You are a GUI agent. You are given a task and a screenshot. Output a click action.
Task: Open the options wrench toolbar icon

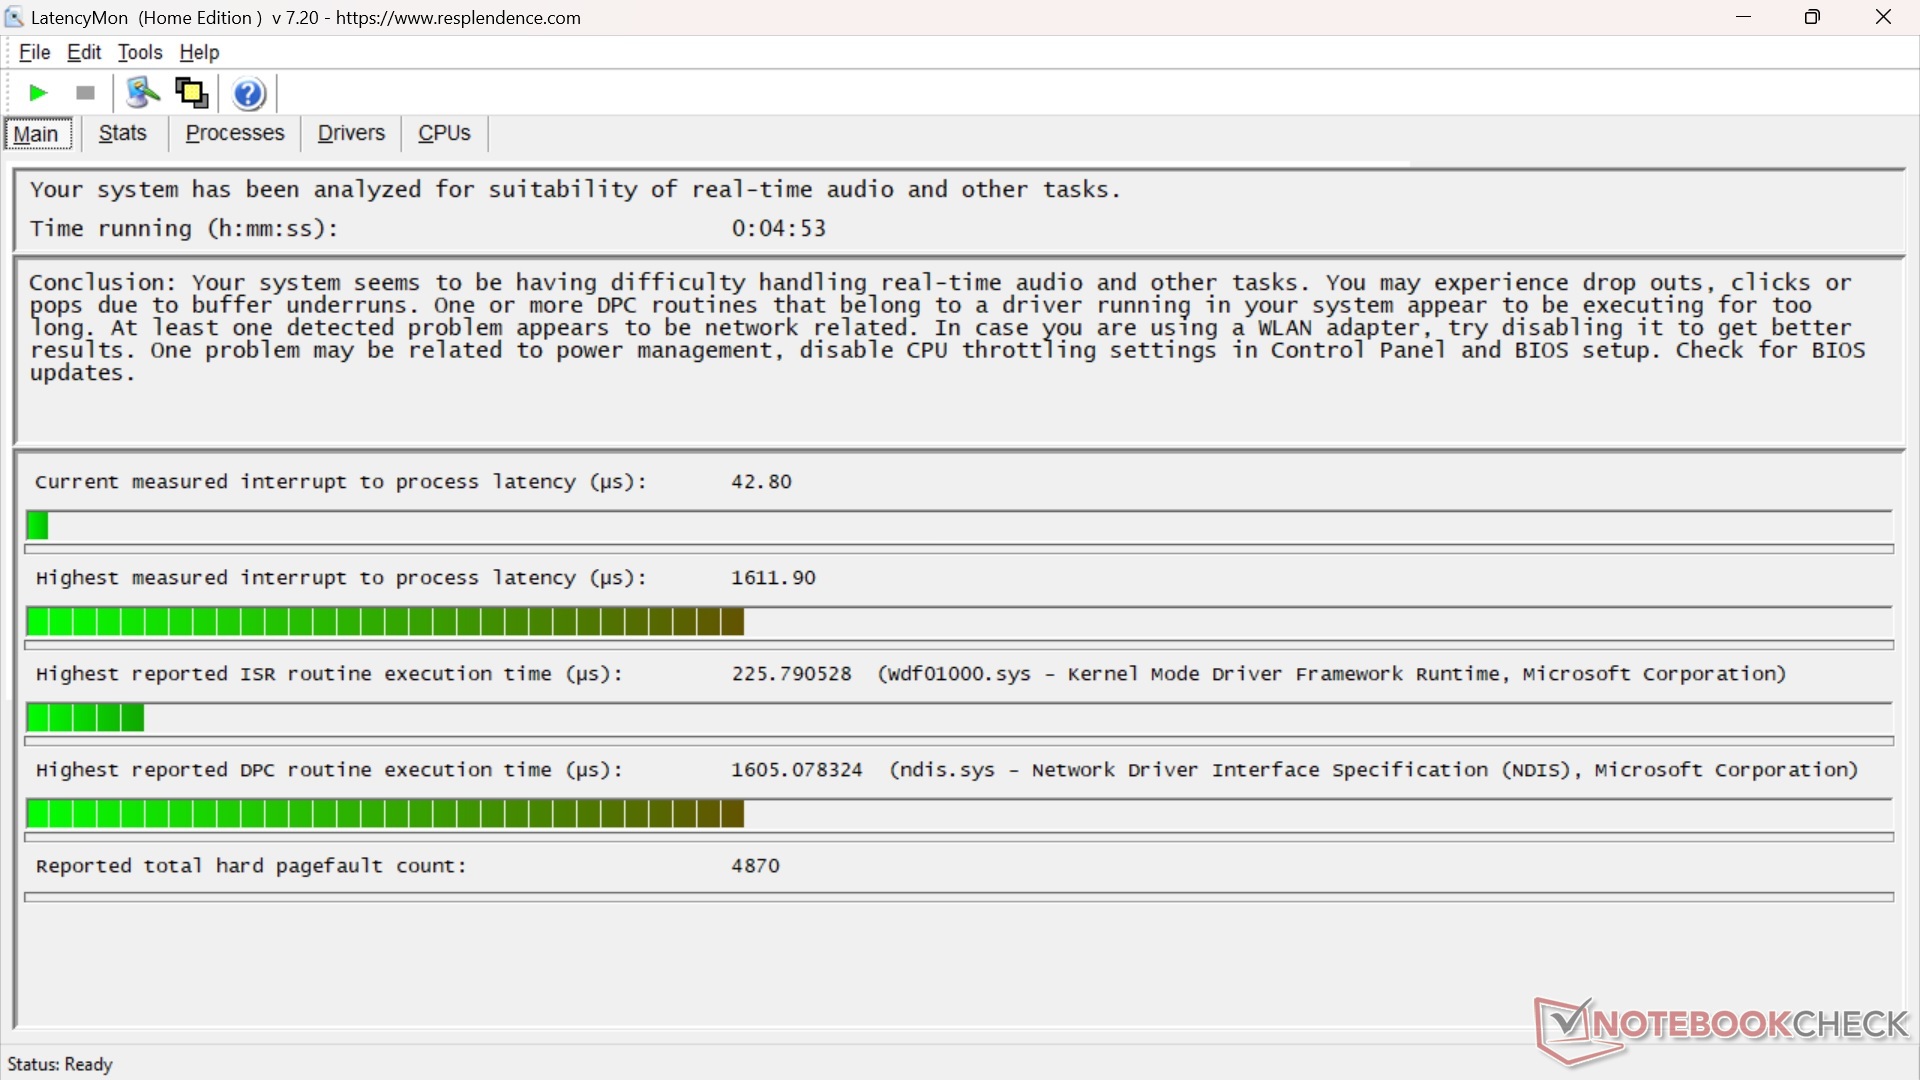pos(143,93)
